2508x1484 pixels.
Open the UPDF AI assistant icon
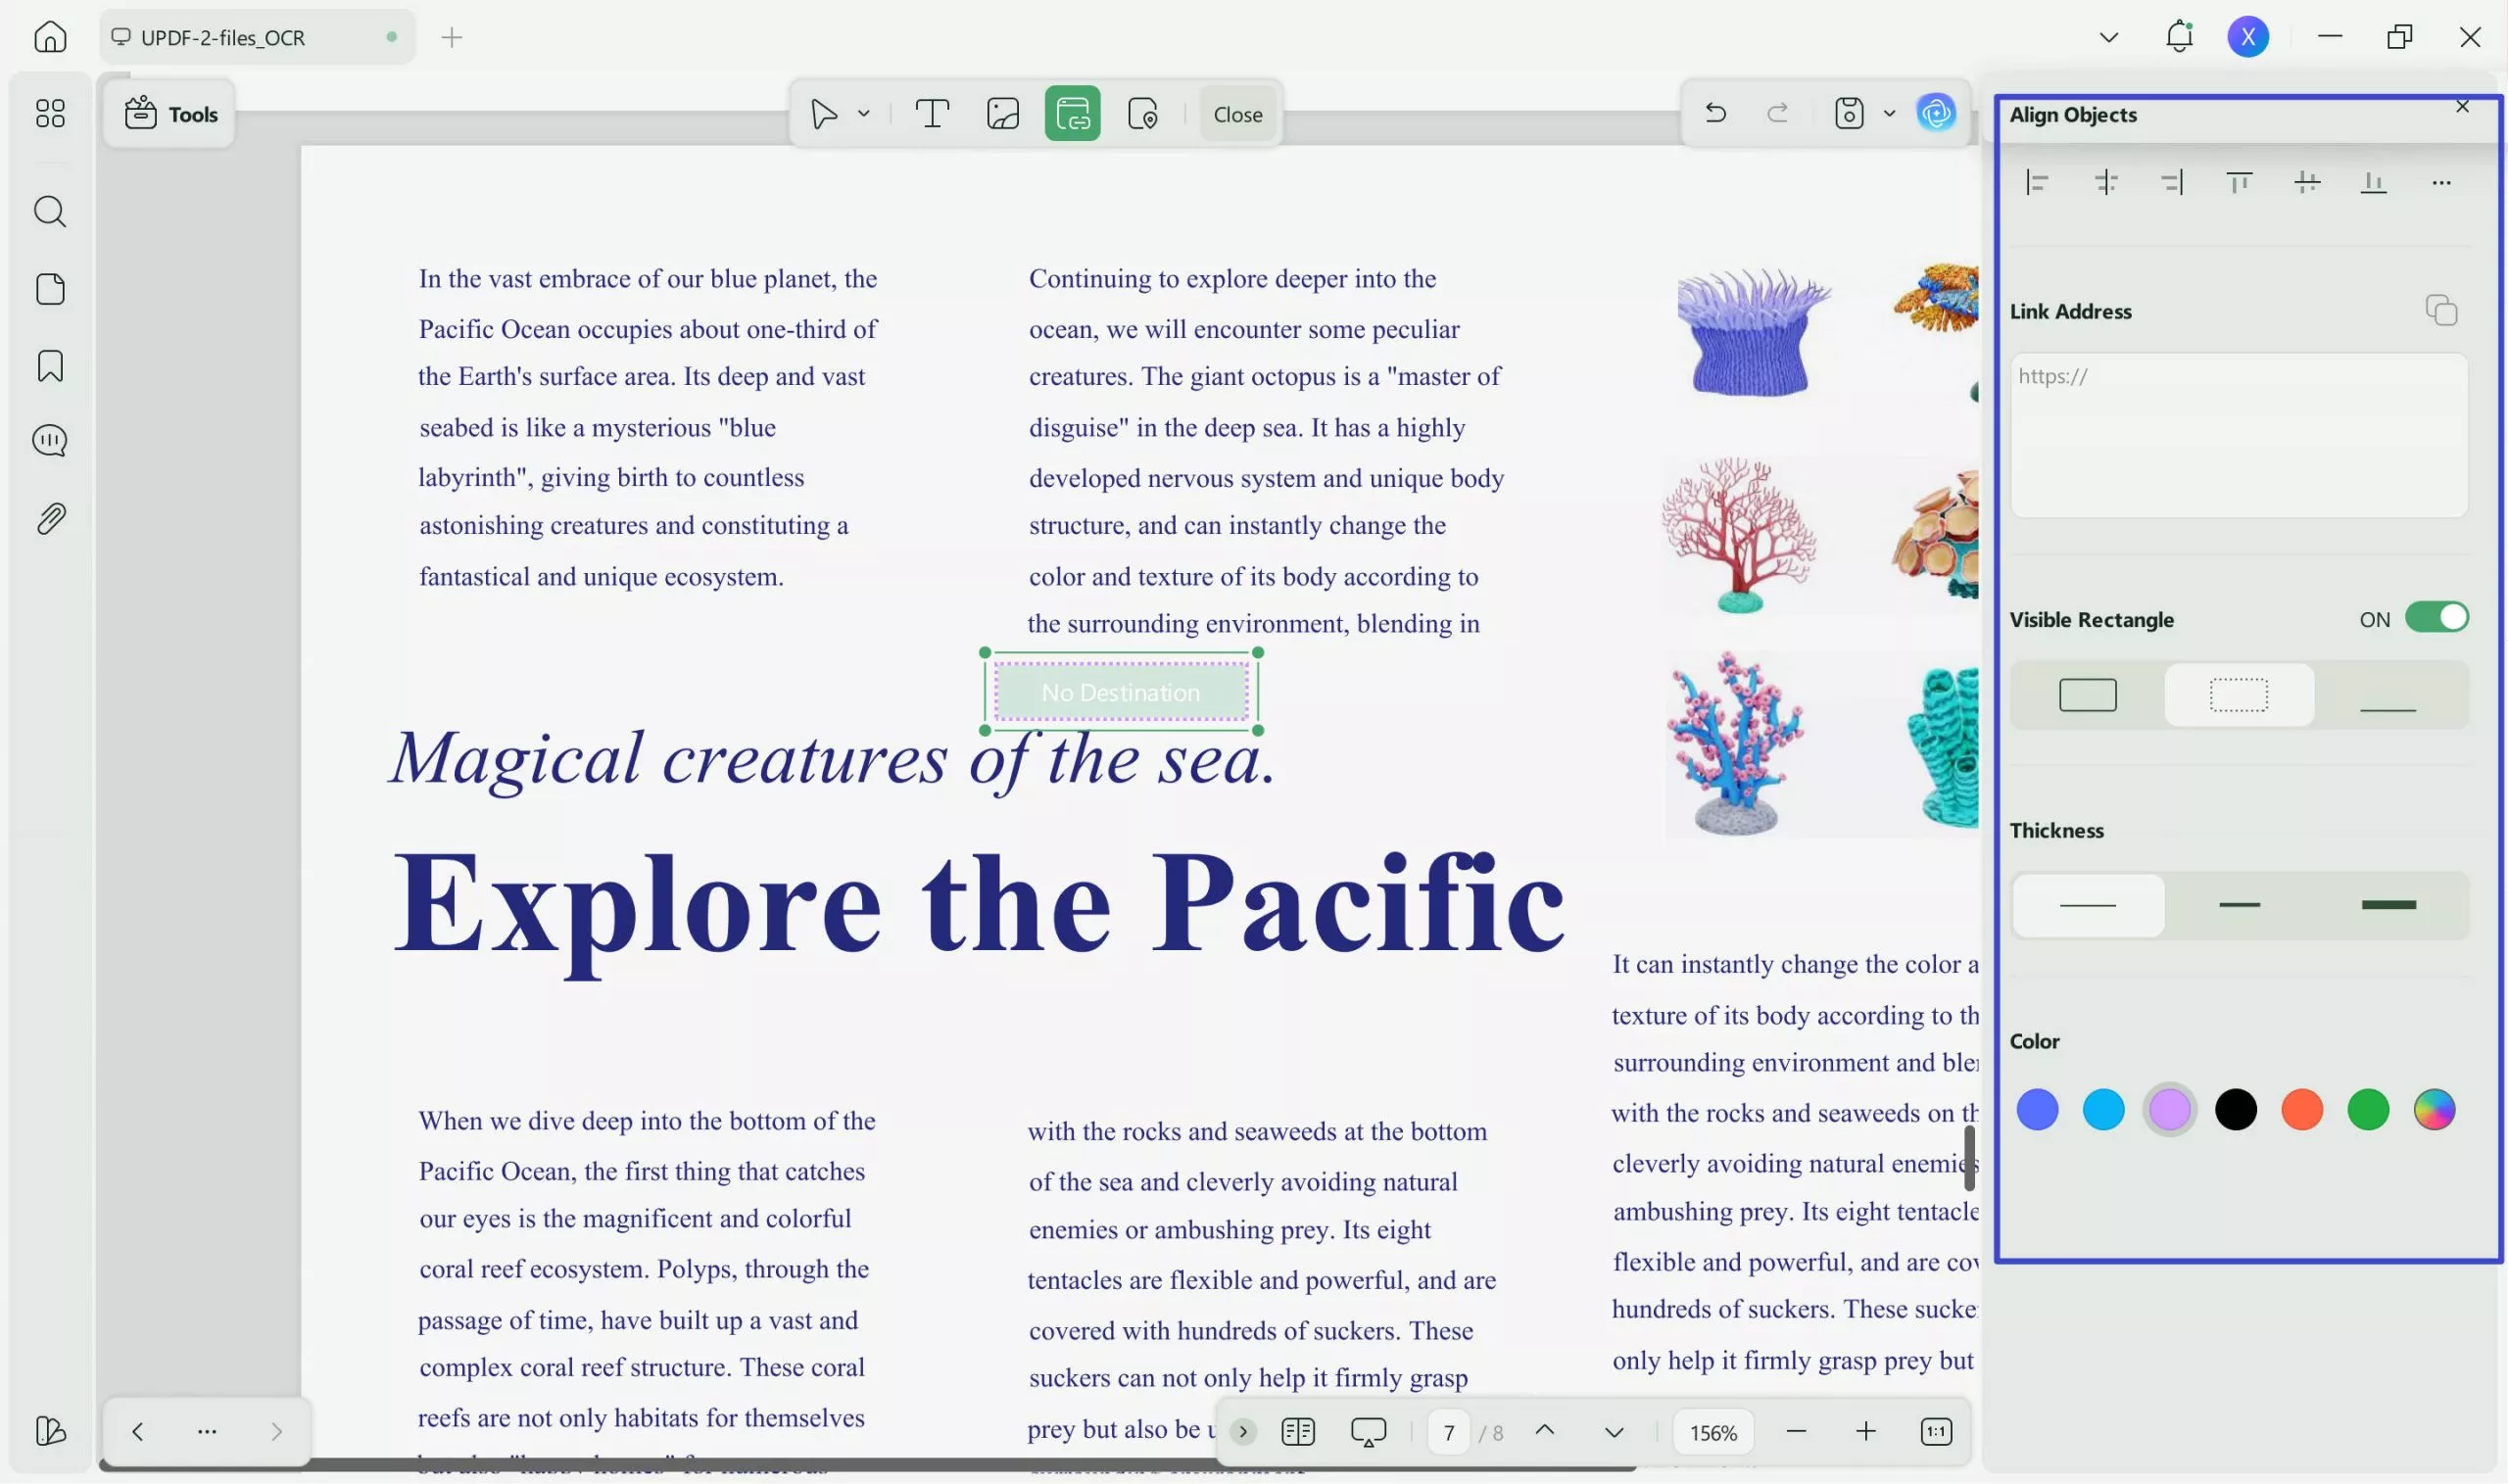[1936, 113]
